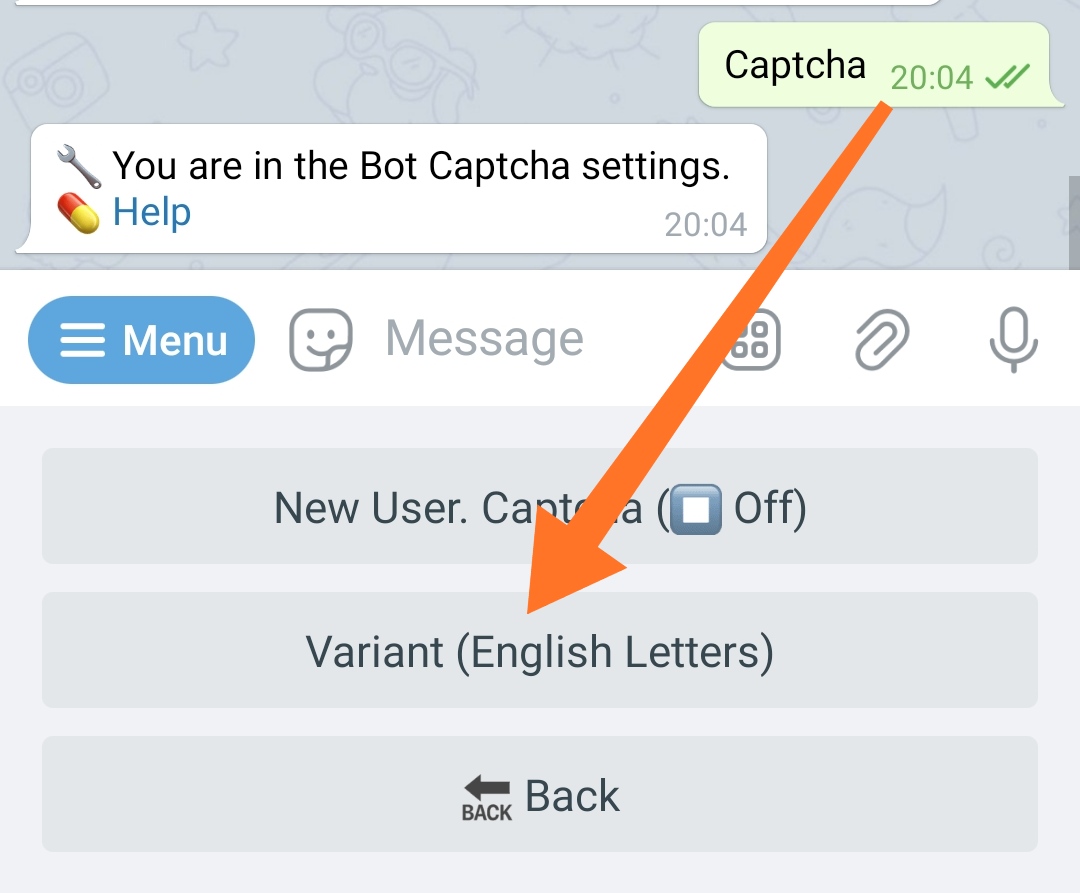This screenshot has width=1080, height=893.
Task: Open the blue bot Menu button
Action: (141, 341)
